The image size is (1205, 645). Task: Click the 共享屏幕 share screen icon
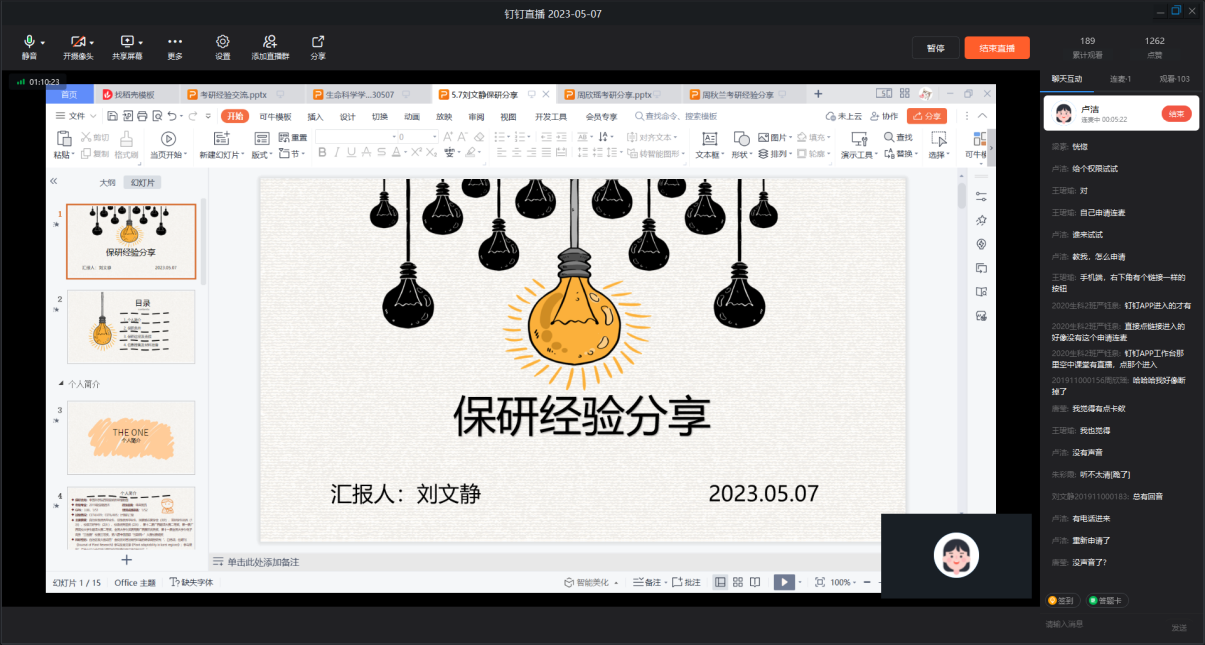click(x=126, y=41)
